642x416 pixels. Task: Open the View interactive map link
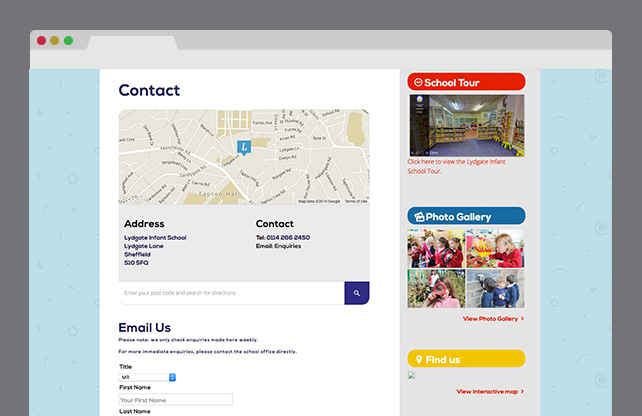pos(490,392)
